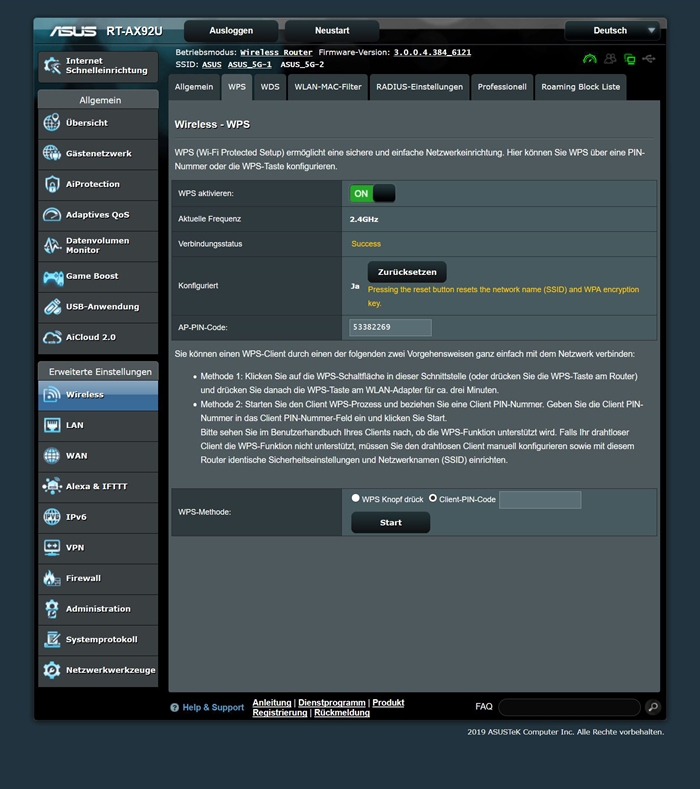The width and height of the screenshot is (700, 789).
Task: Click the Help & Support question icon
Action: [x=175, y=707]
